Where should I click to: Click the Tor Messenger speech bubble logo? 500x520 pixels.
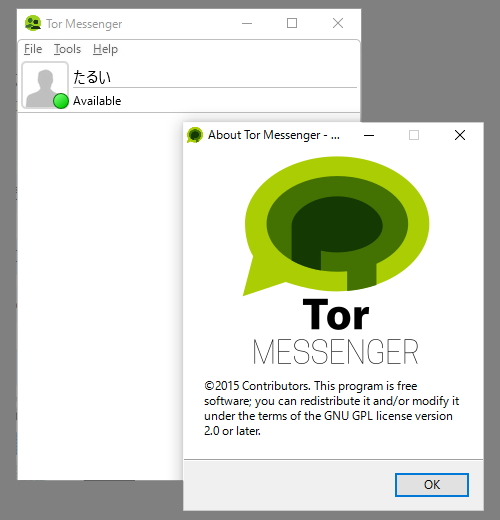(336, 226)
